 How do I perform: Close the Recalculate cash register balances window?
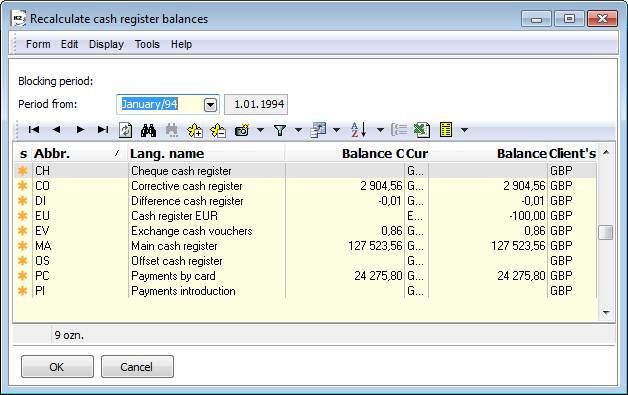pyautogui.click(x=602, y=19)
